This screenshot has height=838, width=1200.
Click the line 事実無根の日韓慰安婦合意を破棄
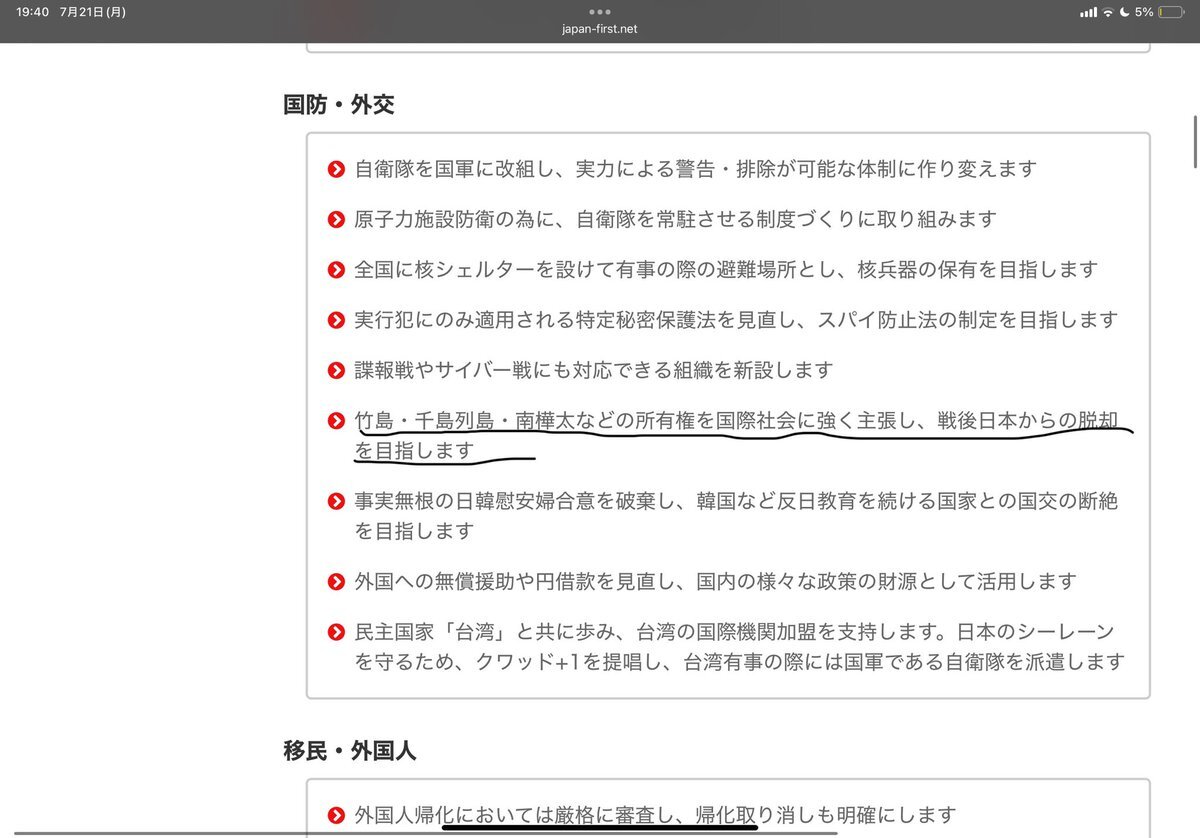tap(735, 516)
